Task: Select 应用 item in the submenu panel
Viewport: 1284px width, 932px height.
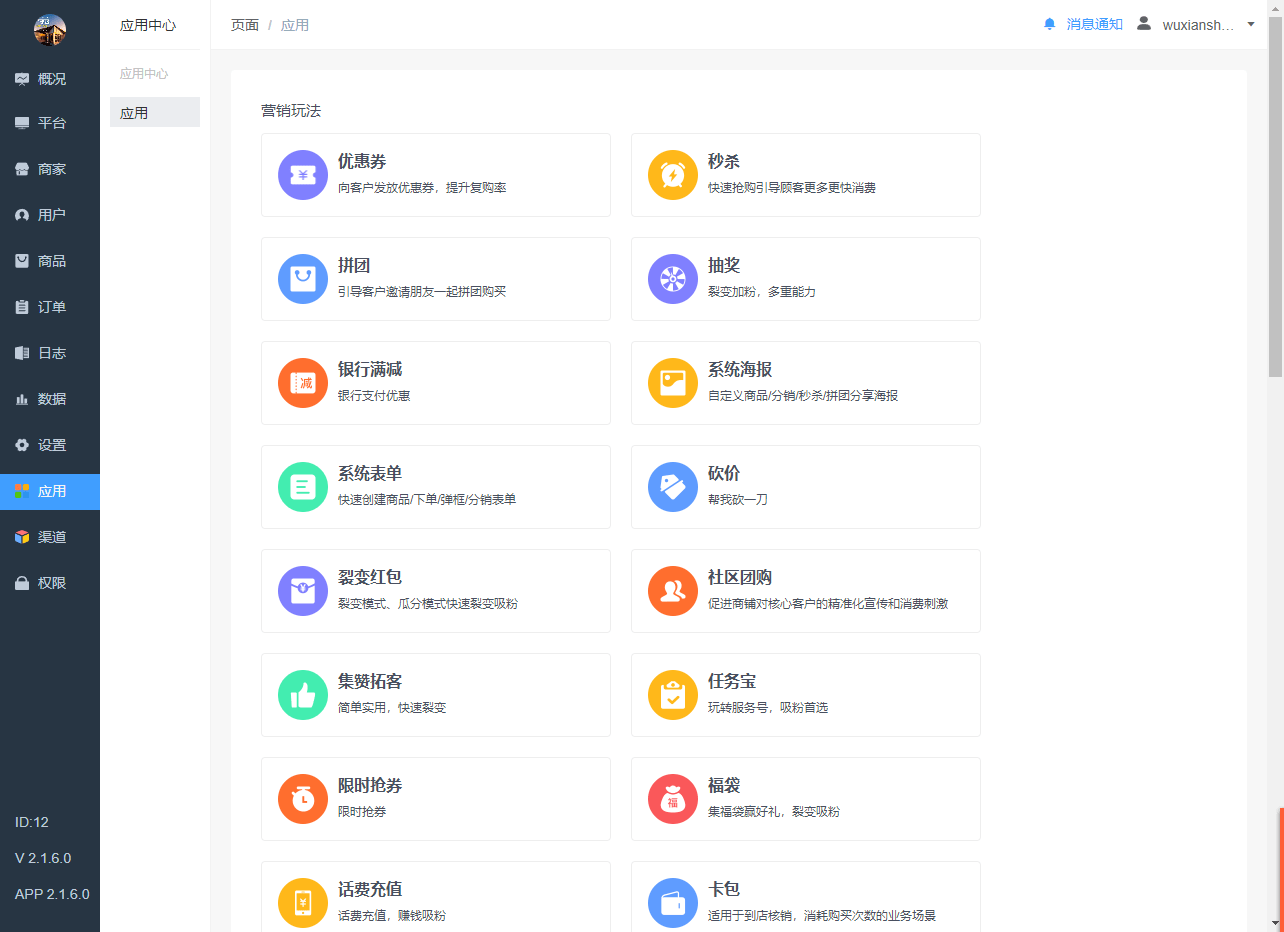Action: pos(155,113)
